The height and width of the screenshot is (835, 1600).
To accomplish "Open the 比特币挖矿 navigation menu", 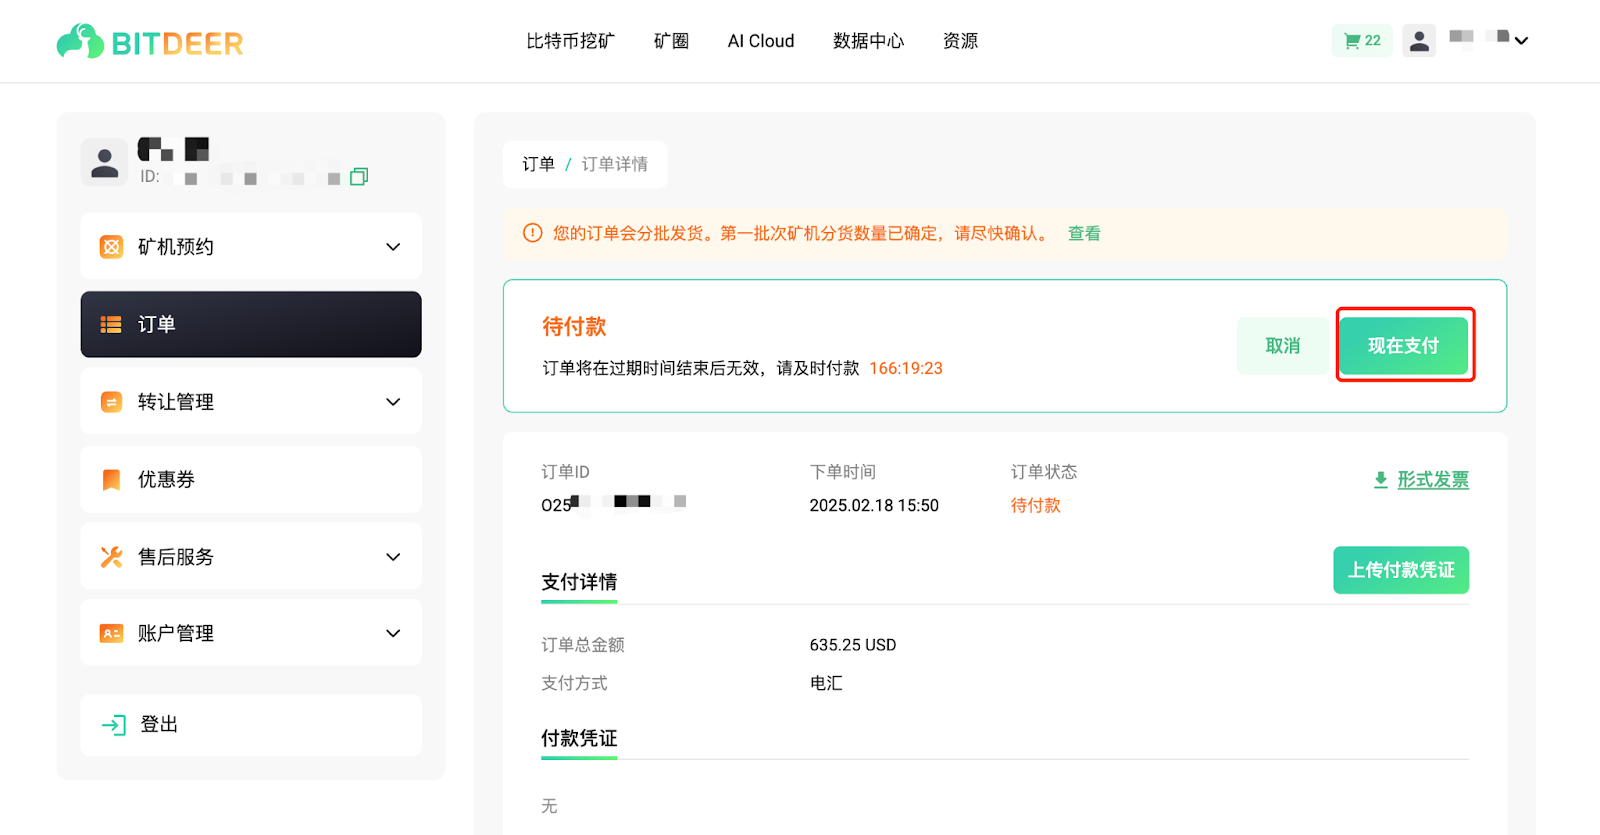I will tap(570, 41).
